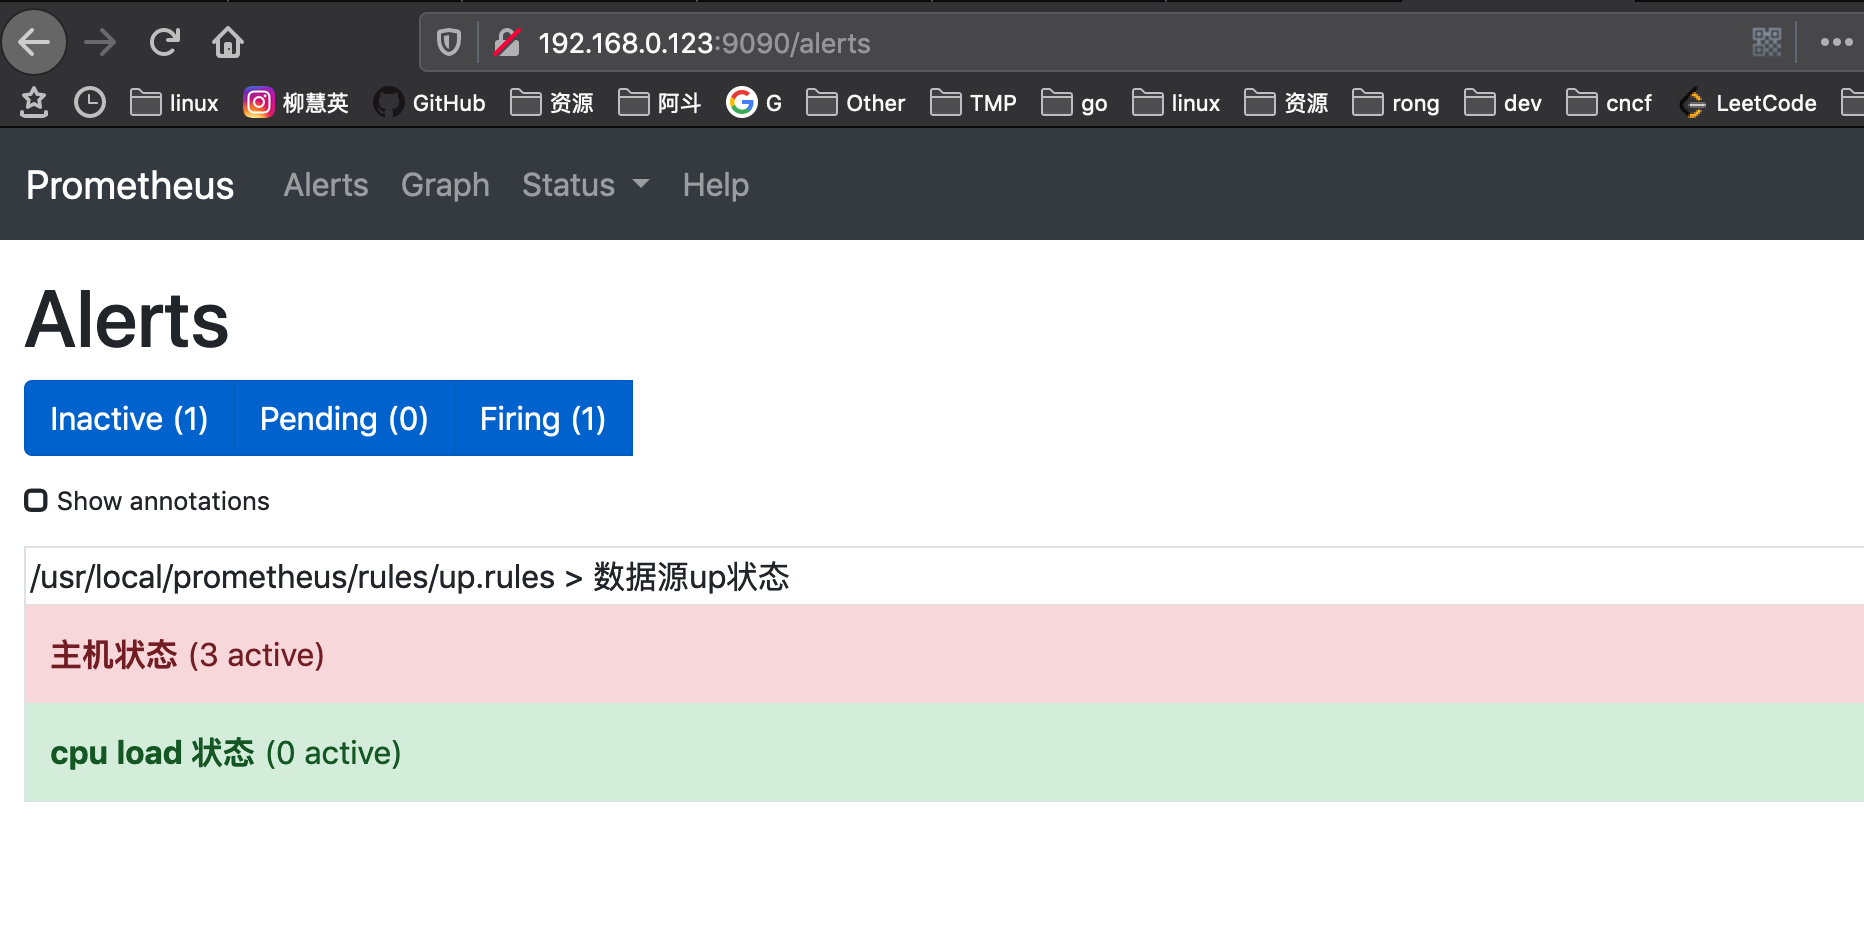Image resolution: width=1864 pixels, height=930 pixels.
Task: Enable the Show annotations checkbox
Action: [36, 500]
